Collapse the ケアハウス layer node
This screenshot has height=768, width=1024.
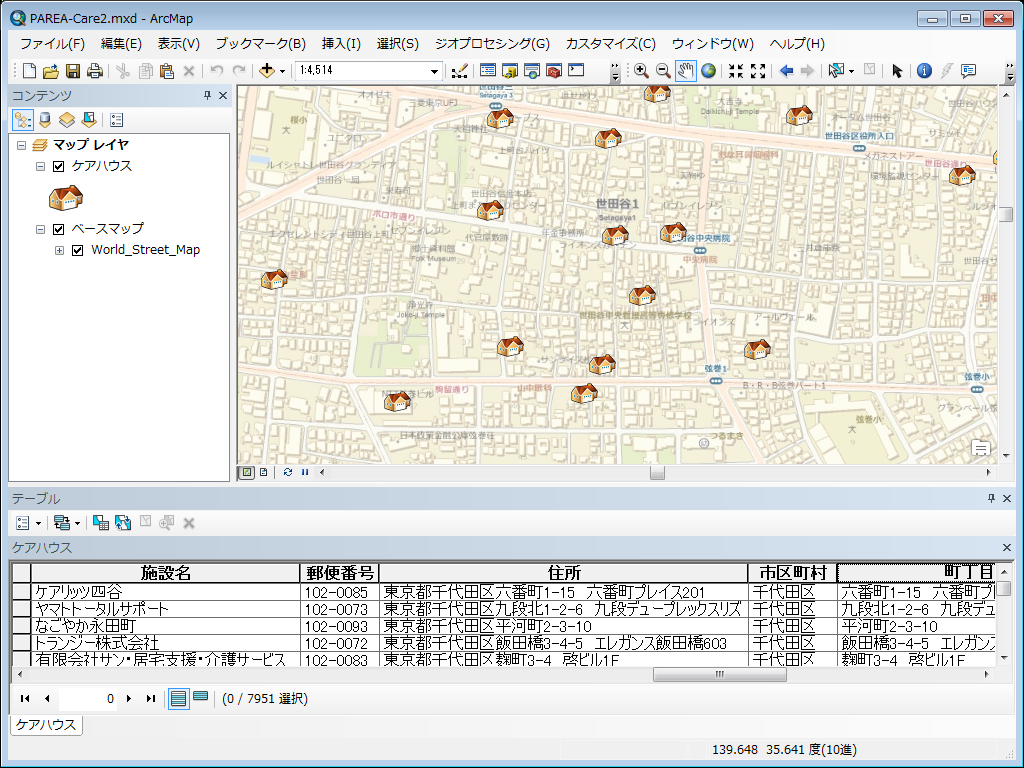point(40,167)
